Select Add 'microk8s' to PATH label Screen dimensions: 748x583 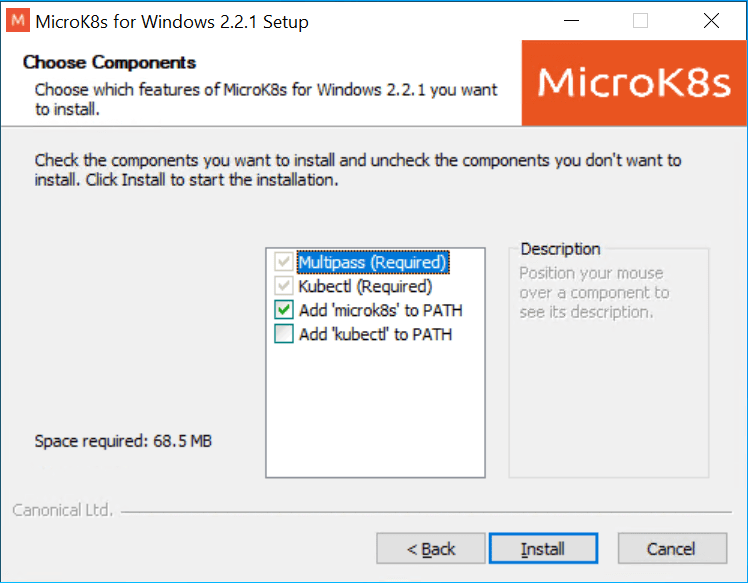tap(381, 310)
